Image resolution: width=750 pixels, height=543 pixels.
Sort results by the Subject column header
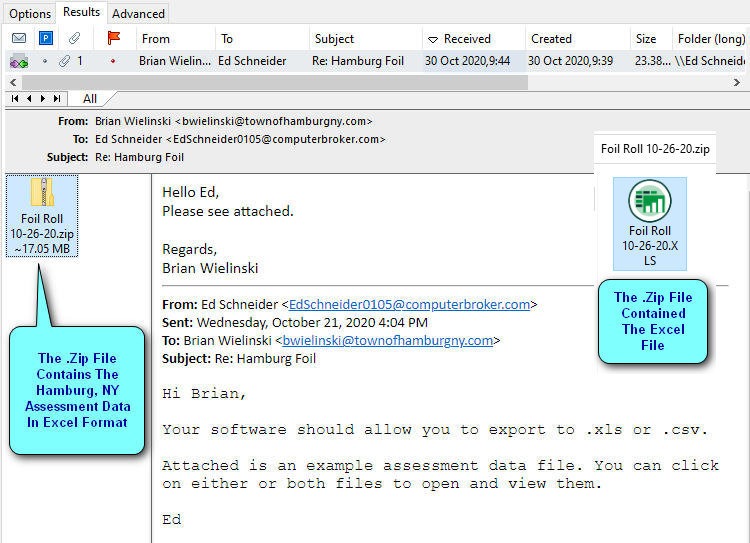point(334,39)
